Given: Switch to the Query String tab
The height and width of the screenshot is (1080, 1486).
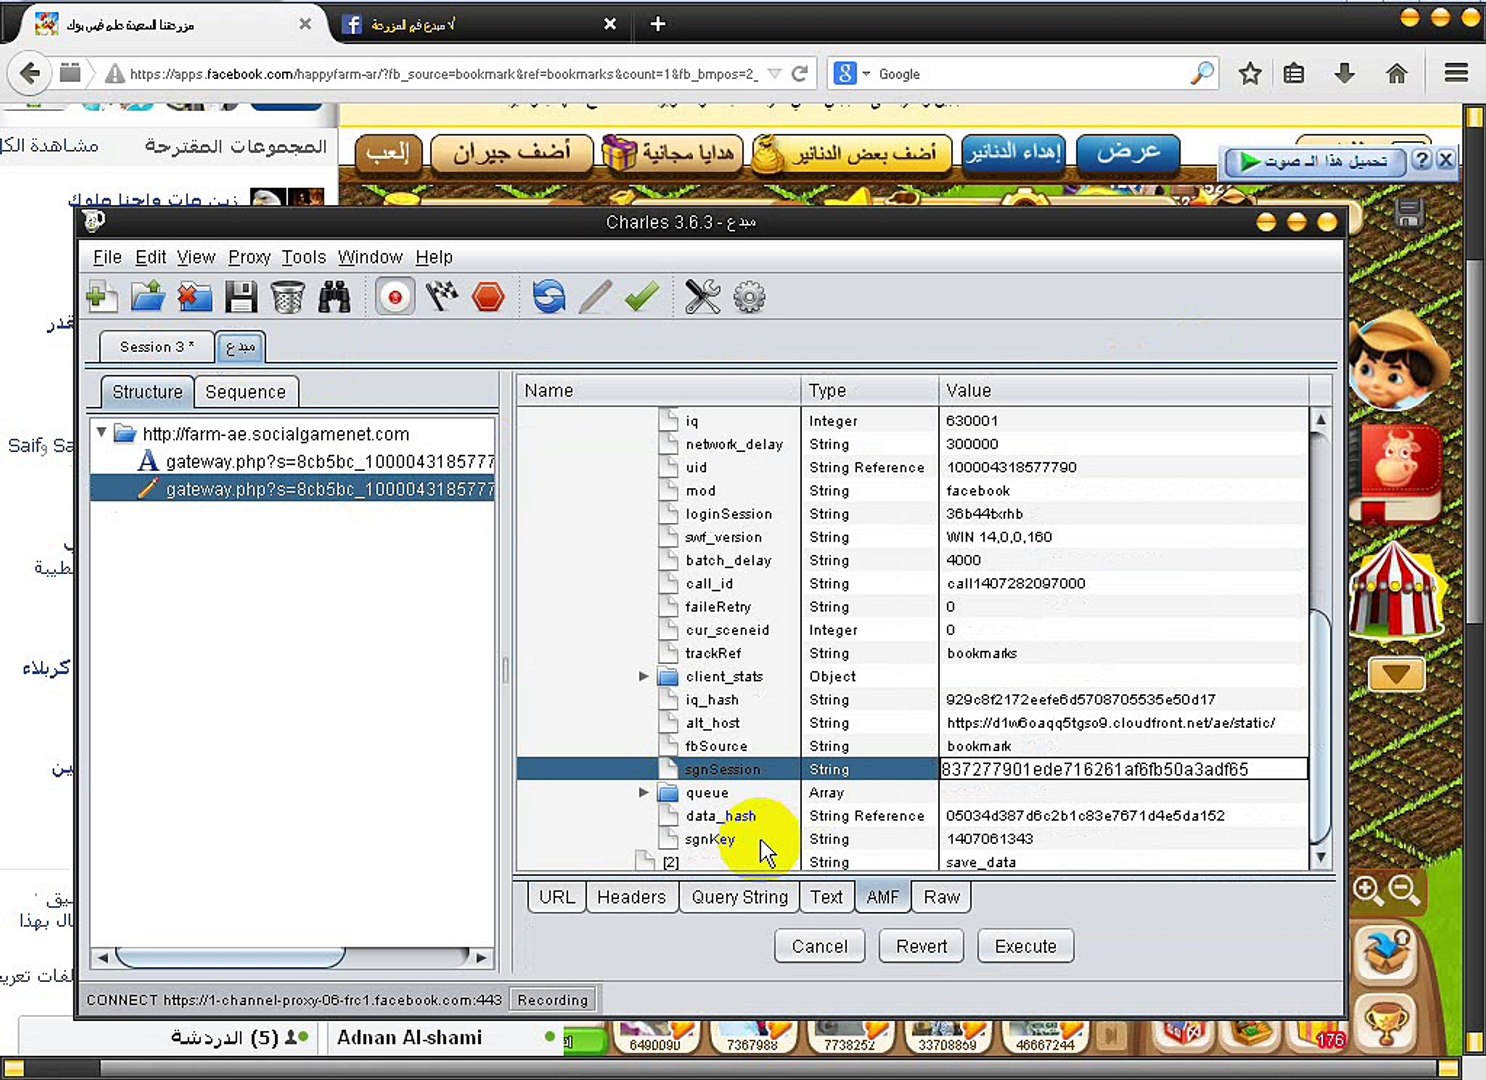Looking at the screenshot, I should 739,897.
